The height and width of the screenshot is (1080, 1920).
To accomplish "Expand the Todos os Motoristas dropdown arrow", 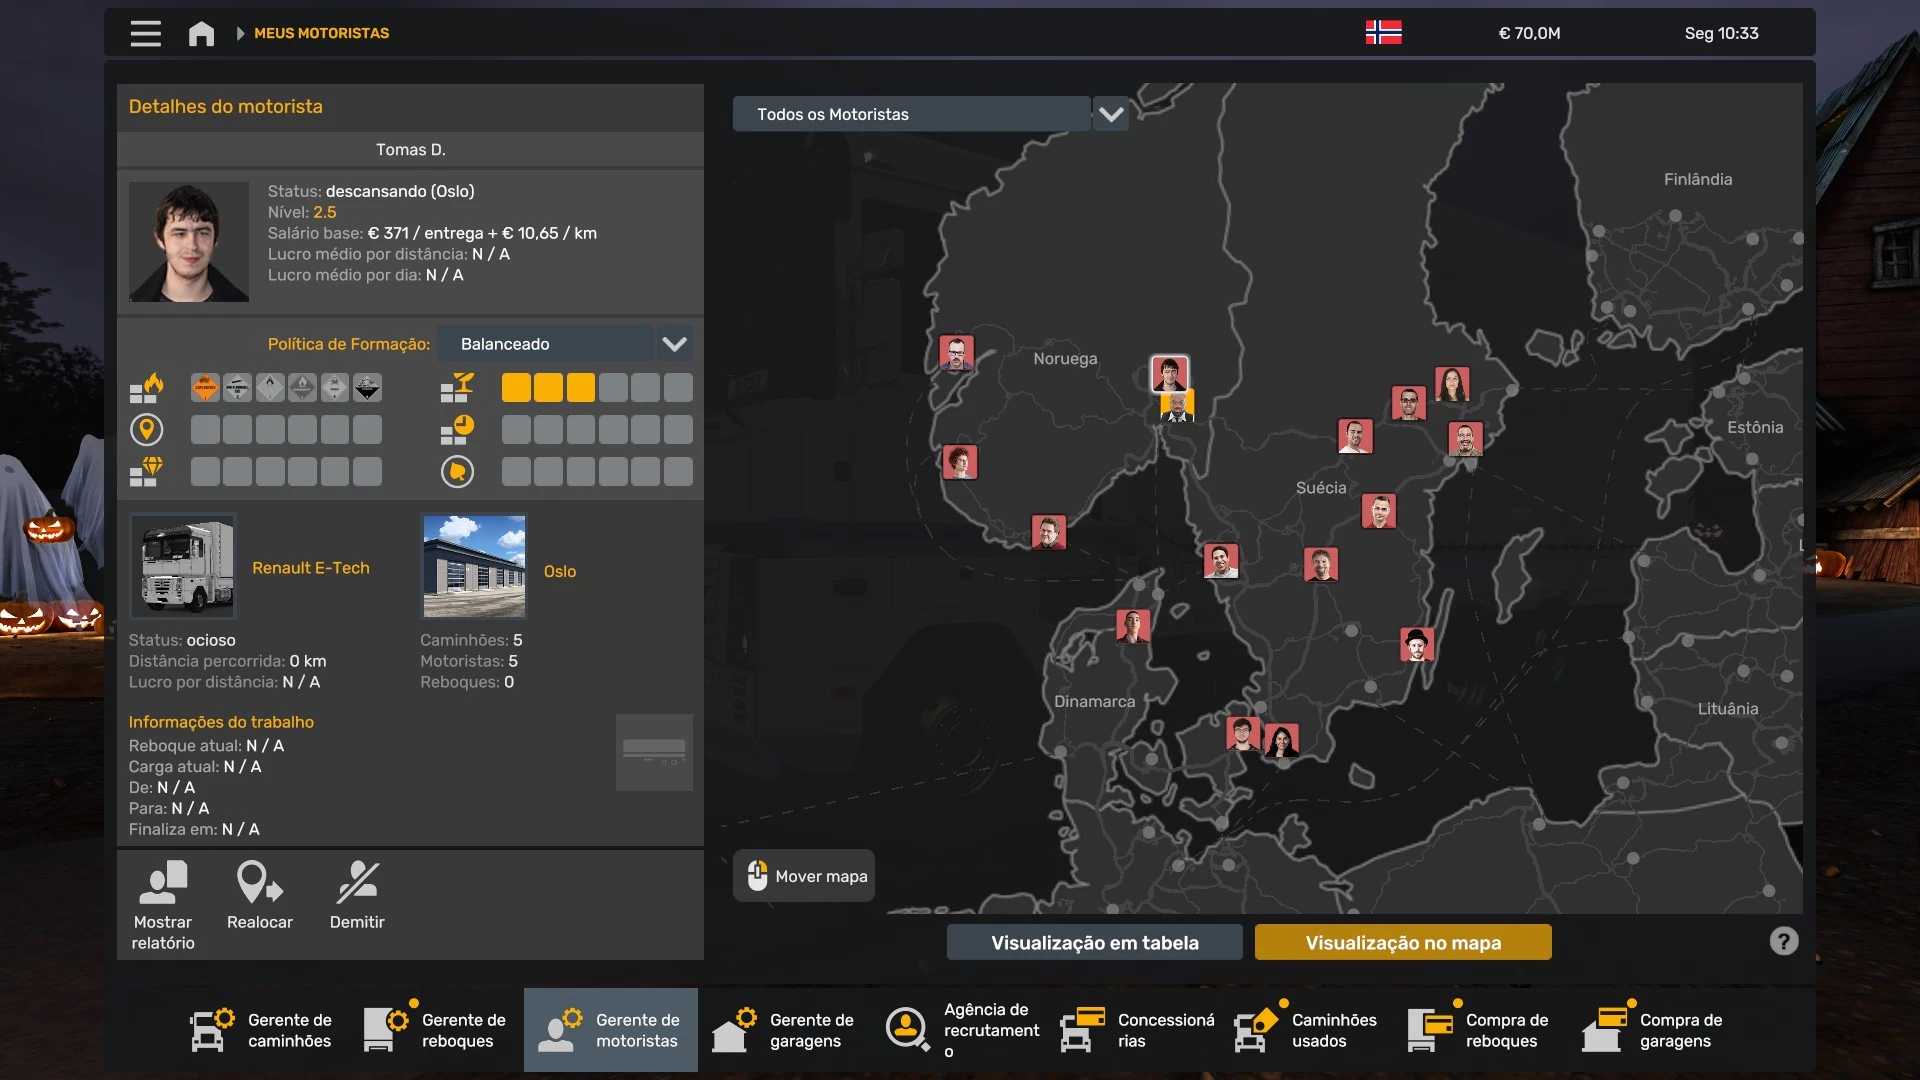I will point(1110,114).
